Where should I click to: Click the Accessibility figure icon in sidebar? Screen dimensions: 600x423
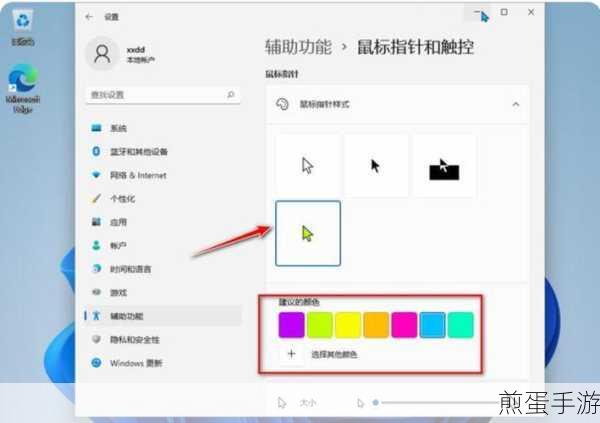point(96,315)
